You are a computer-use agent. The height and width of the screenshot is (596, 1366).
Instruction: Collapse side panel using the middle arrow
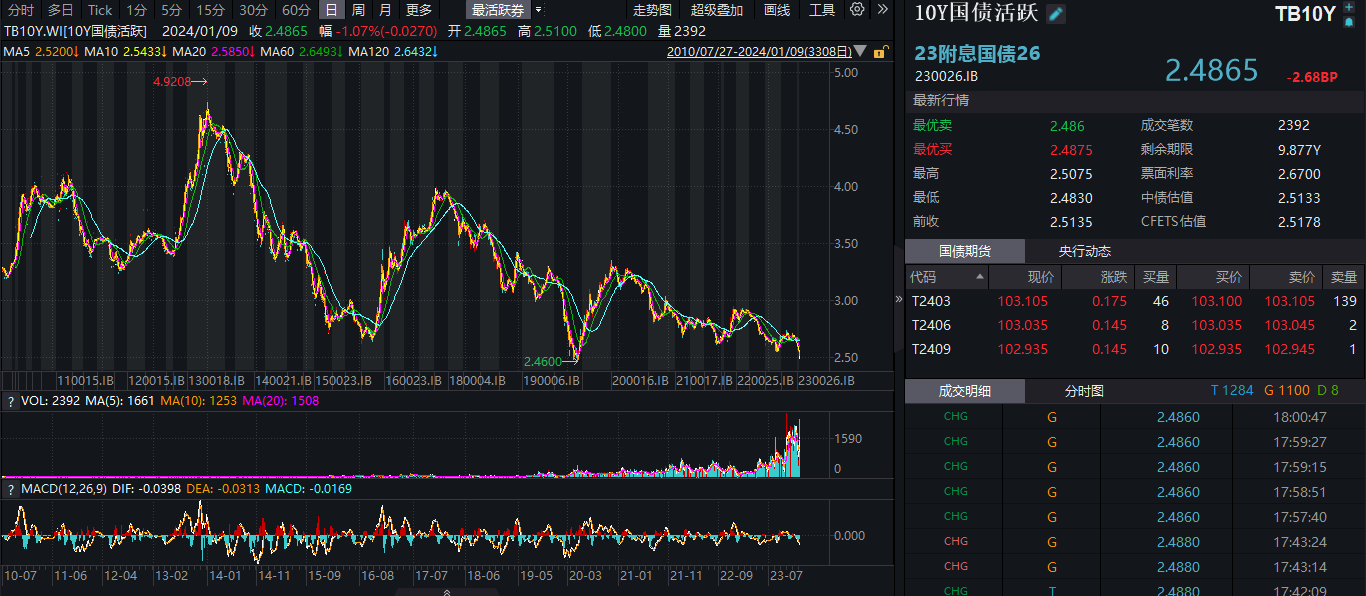(897, 299)
